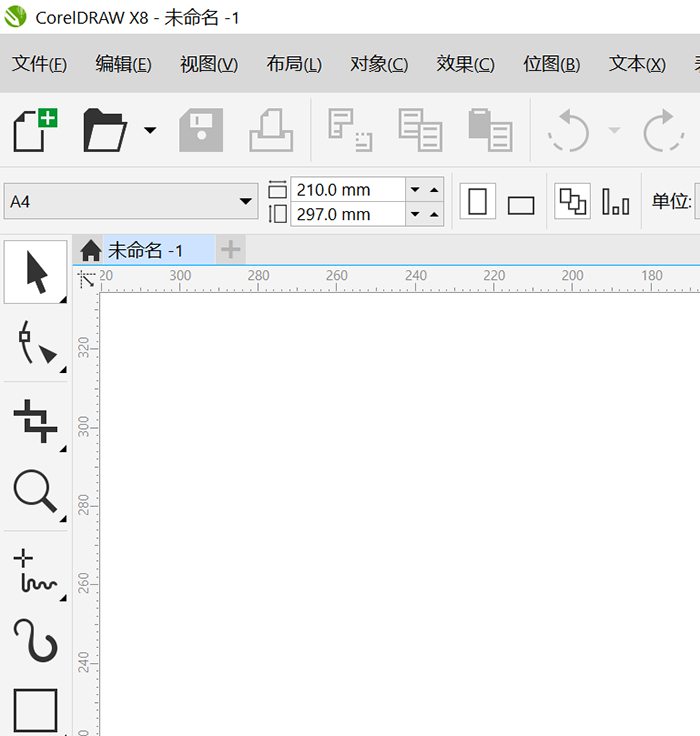Open the undo history dropdown arrow
The height and width of the screenshot is (736, 700).
pyautogui.click(x=614, y=130)
